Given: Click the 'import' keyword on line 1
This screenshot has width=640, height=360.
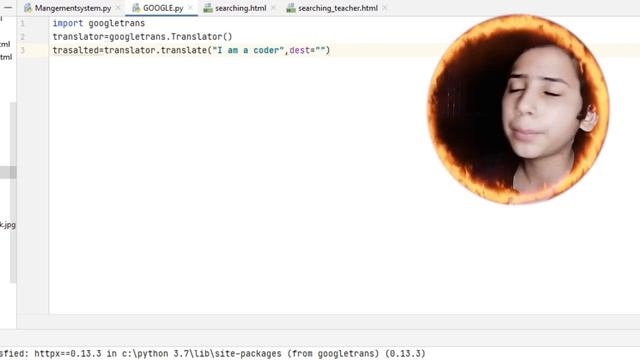Looking at the screenshot, I should [x=68, y=23].
